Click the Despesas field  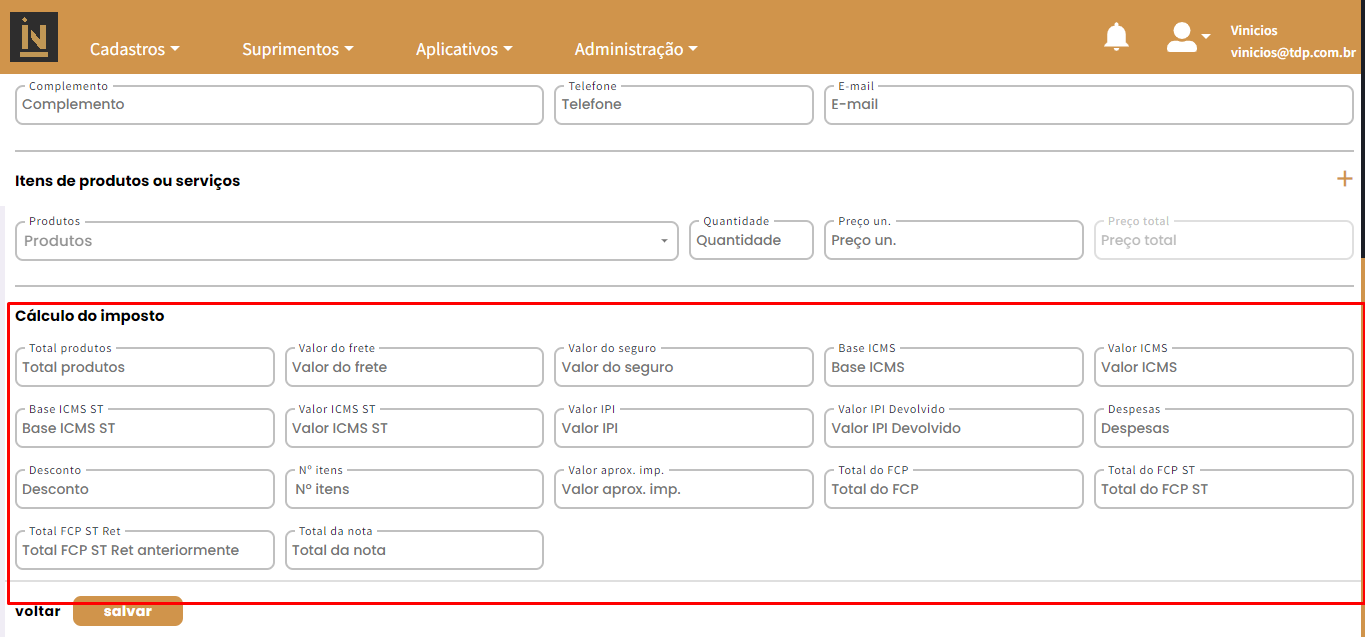1224,428
